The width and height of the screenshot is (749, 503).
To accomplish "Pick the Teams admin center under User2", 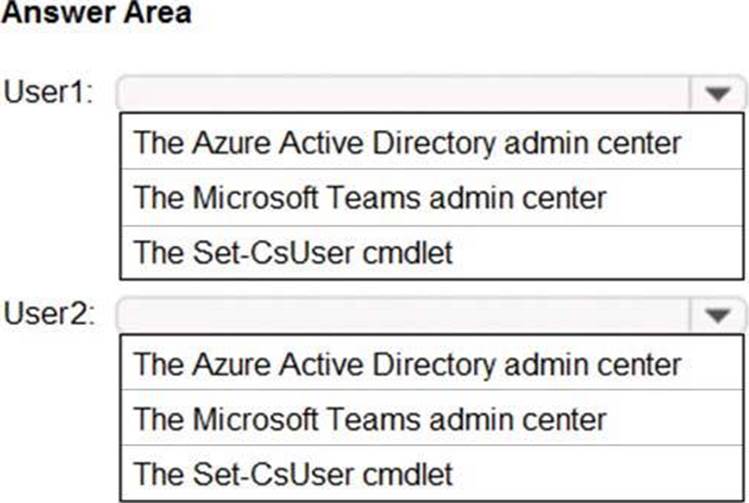I will 370,418.
